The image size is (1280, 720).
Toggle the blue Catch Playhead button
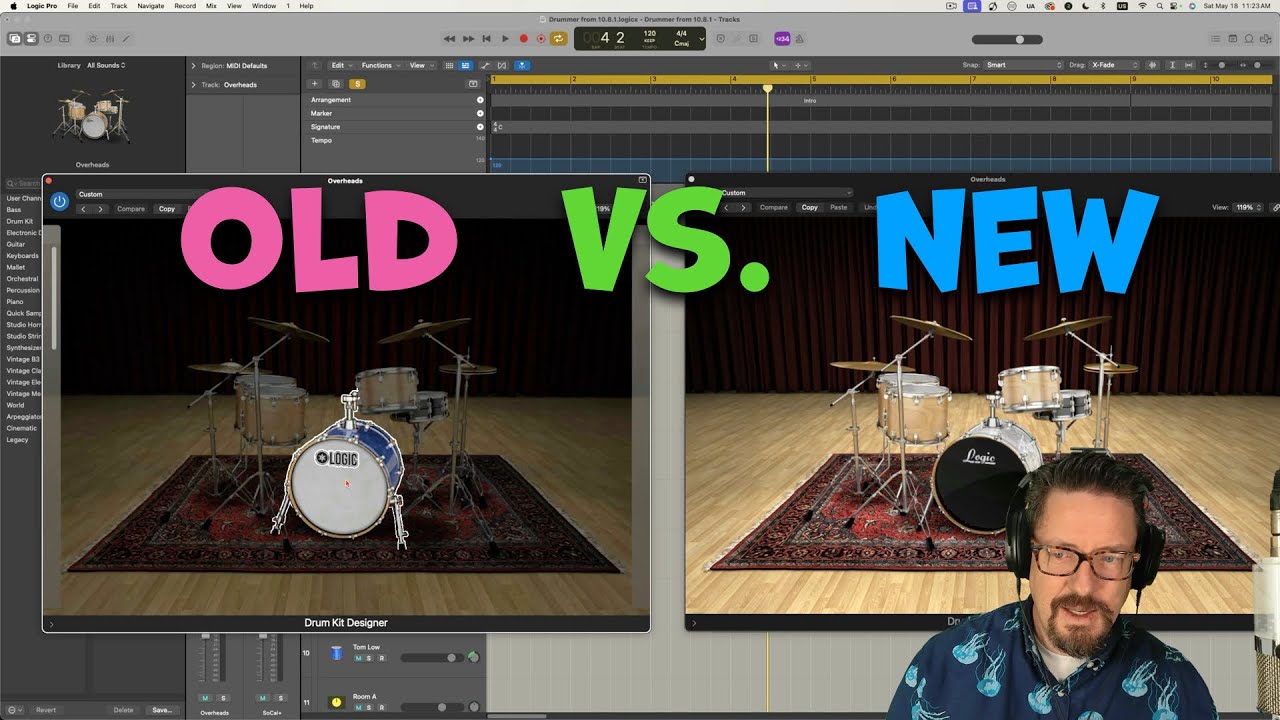point(520,65)
